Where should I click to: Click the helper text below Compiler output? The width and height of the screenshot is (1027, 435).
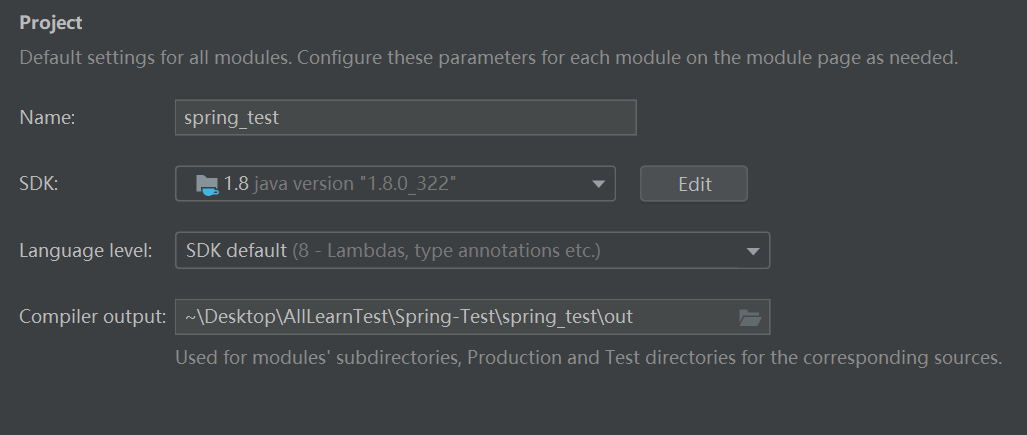(587, 357)
